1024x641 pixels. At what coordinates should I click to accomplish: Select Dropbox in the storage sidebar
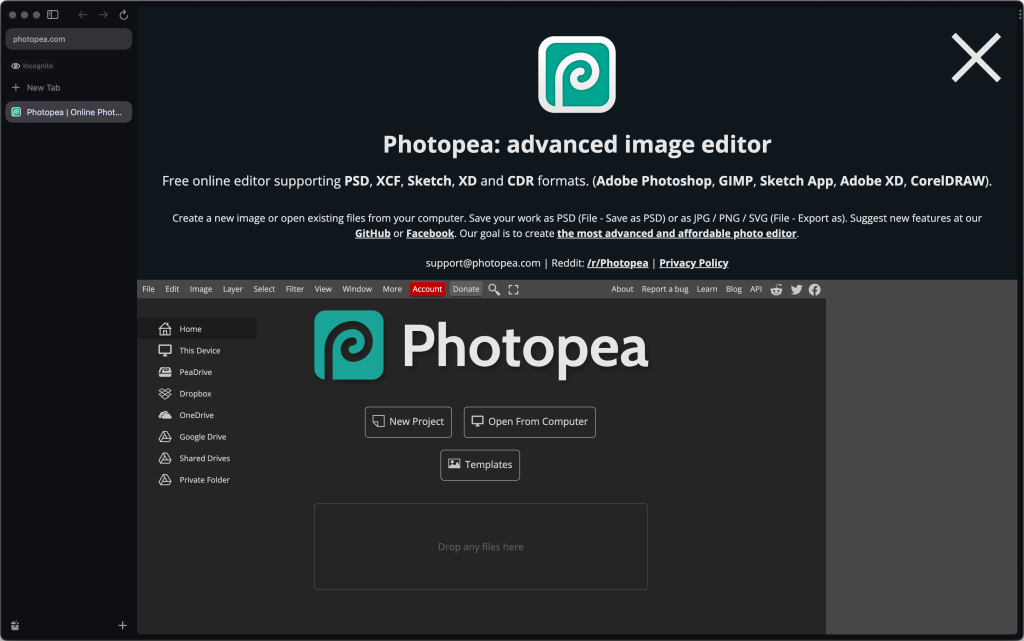[195, 394]
